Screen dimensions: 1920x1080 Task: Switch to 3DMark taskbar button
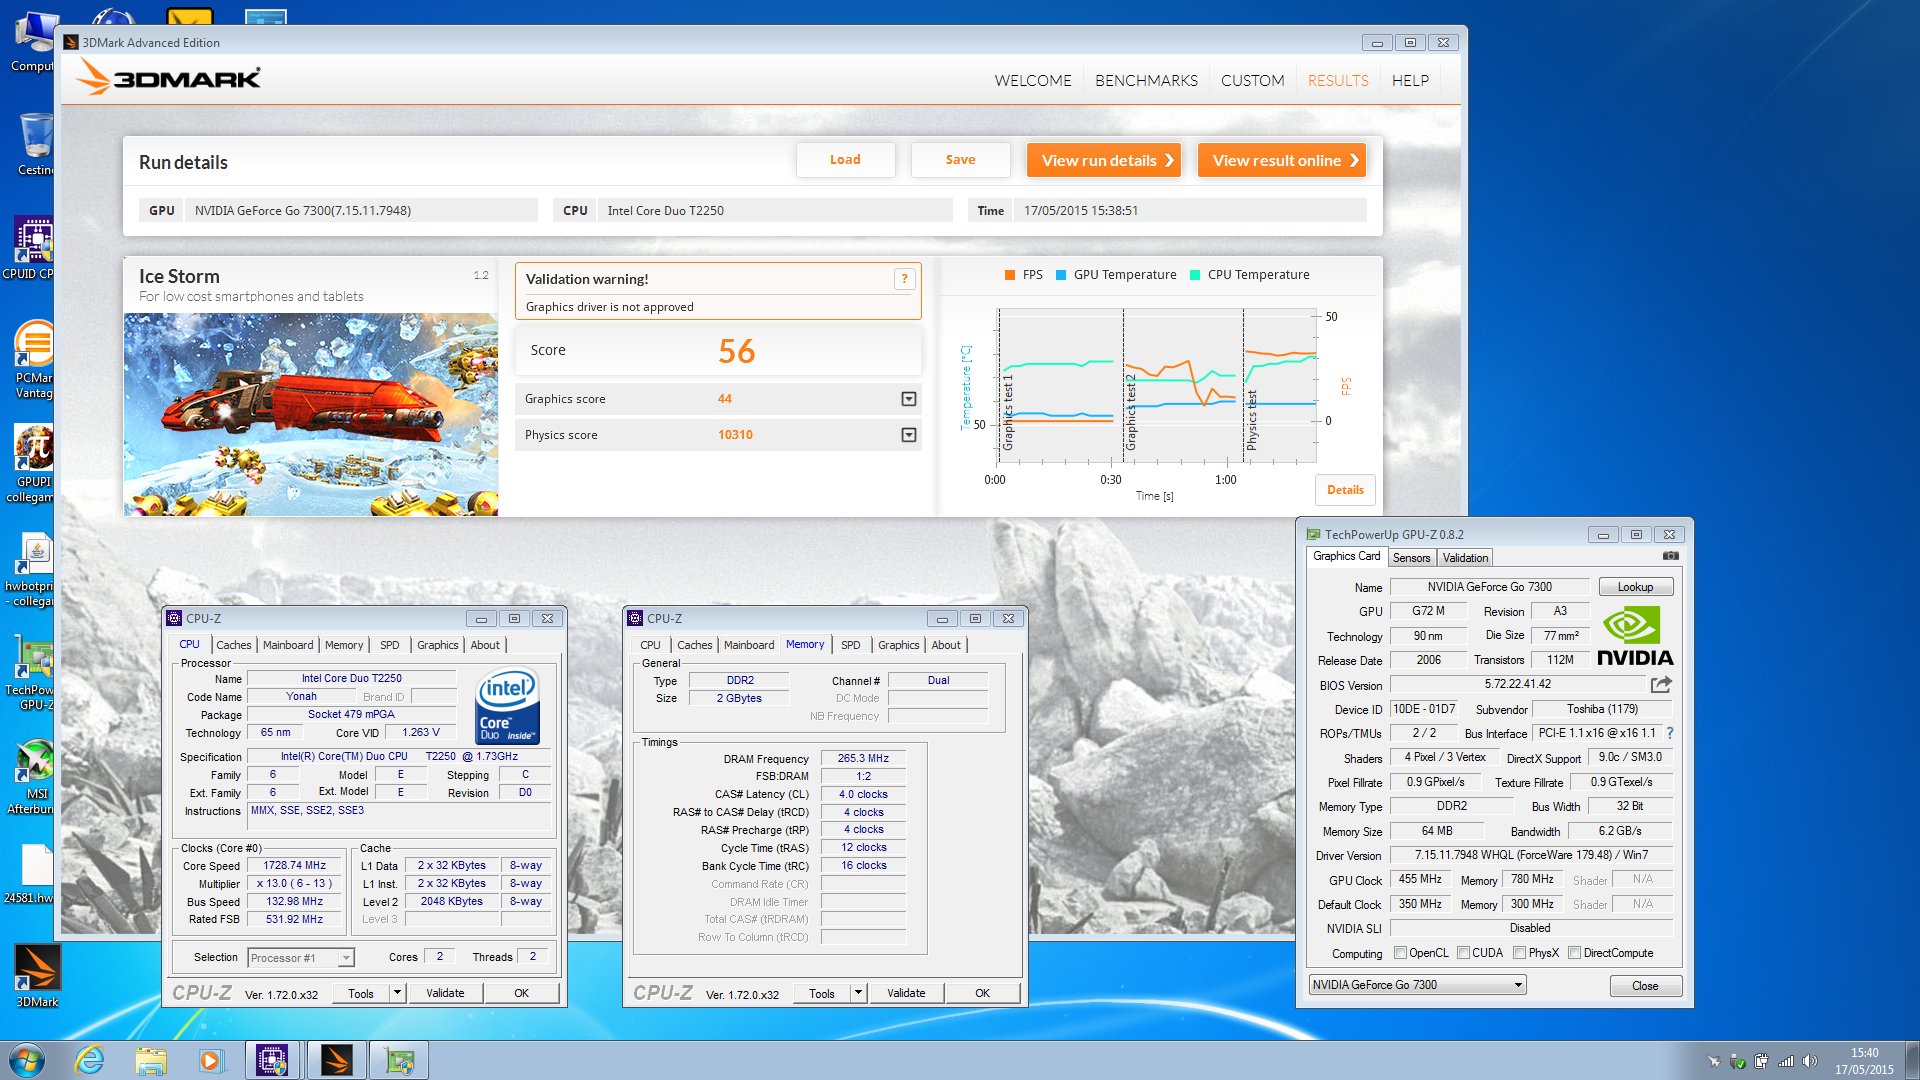(x=336, y=1060)
